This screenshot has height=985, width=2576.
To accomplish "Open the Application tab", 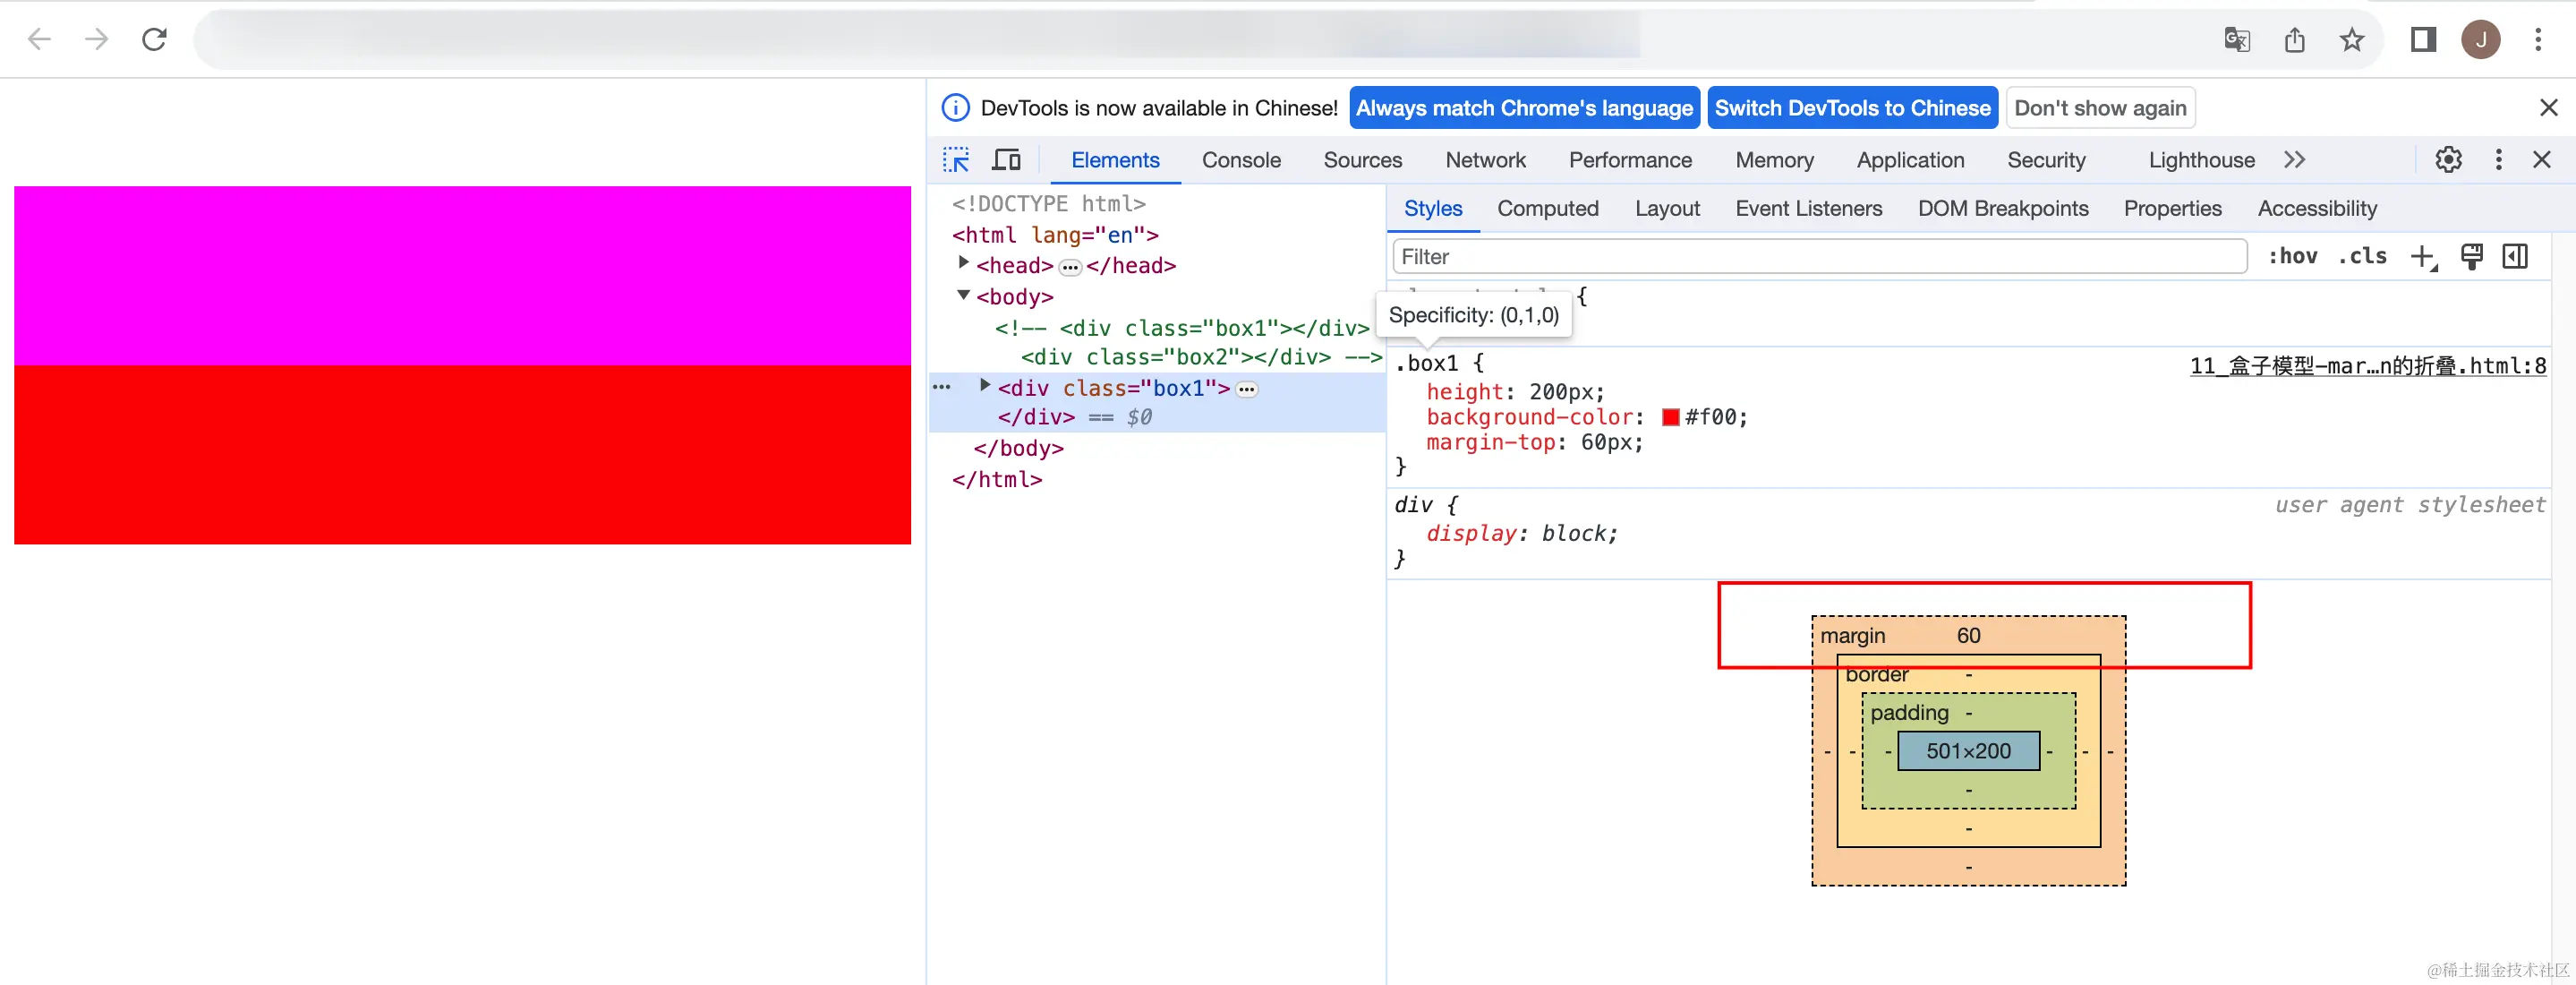I will point(1910,160).
